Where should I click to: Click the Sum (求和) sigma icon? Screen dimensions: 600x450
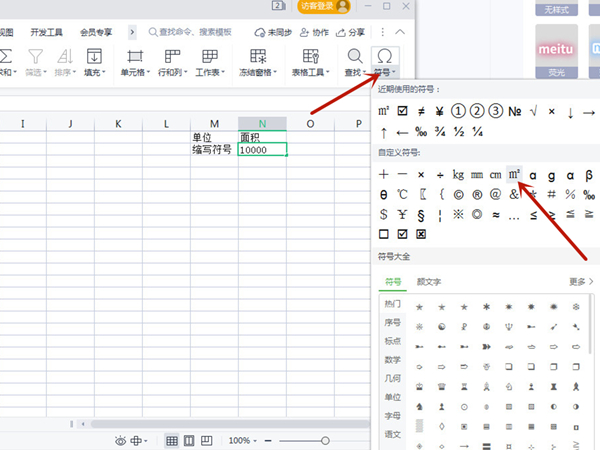point(6,56)
